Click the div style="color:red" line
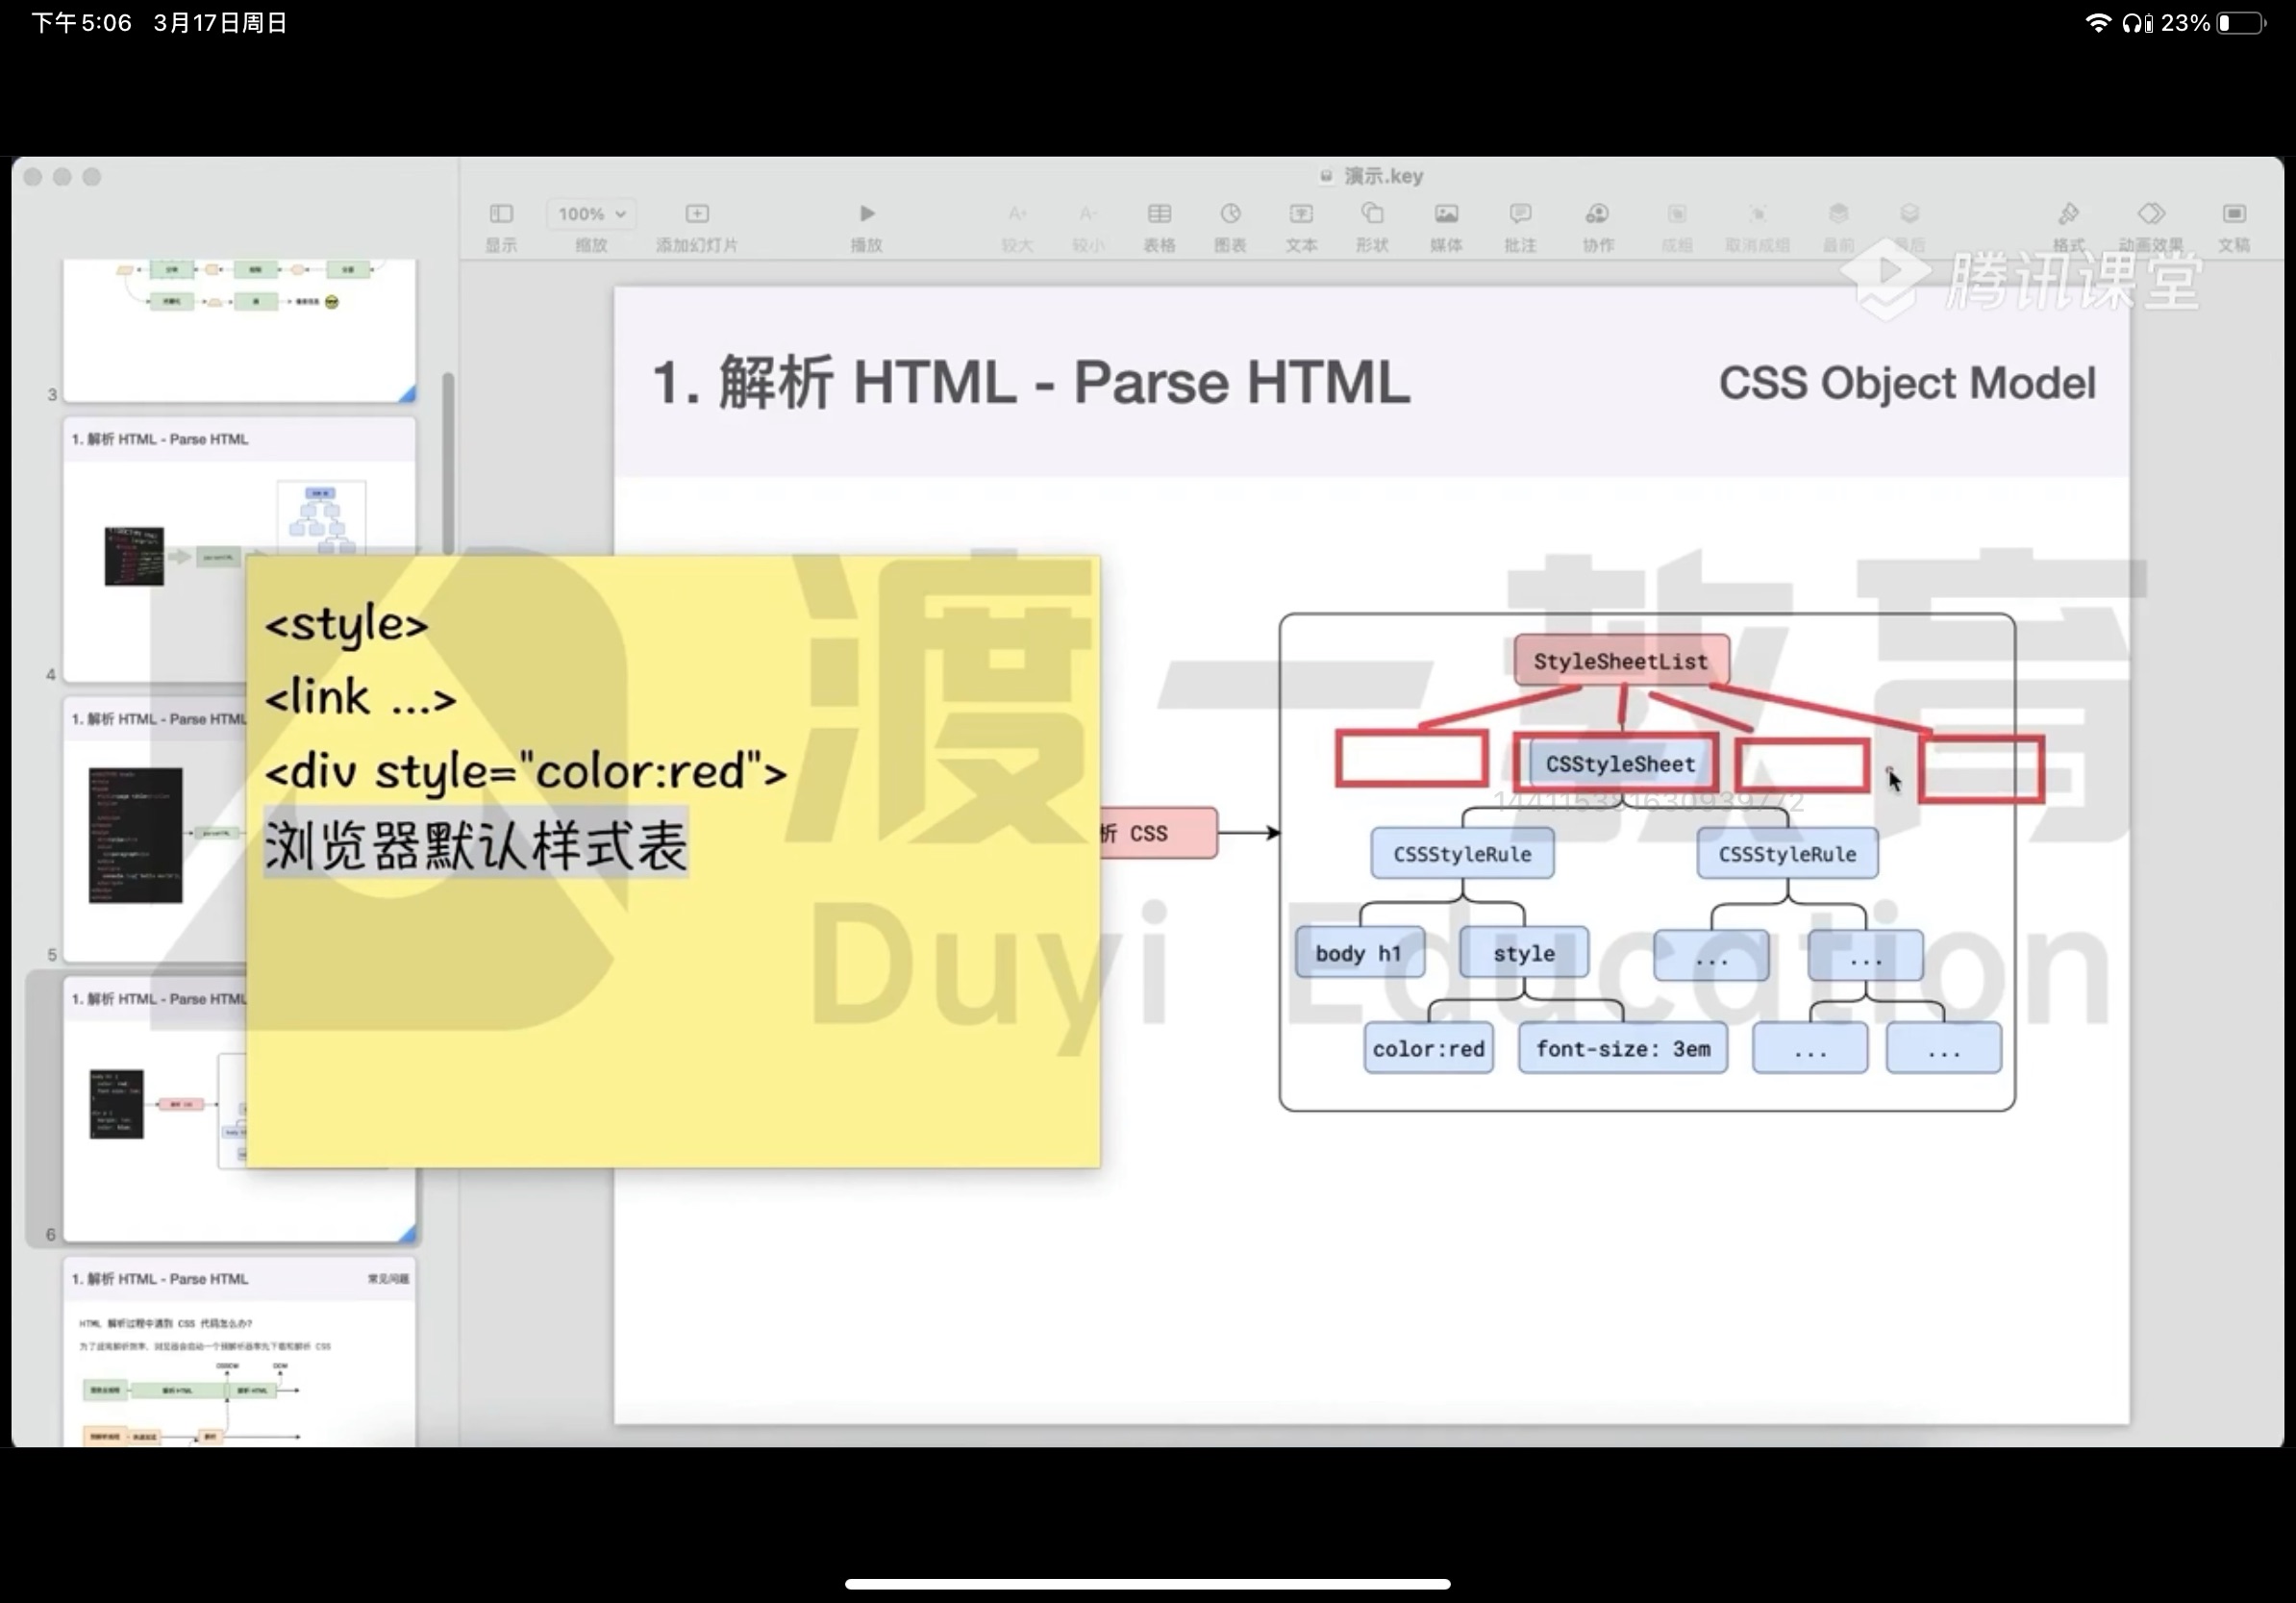The height and width of the screenshot is (1603, 2296). pyautogui.click(x=526, y=772)
